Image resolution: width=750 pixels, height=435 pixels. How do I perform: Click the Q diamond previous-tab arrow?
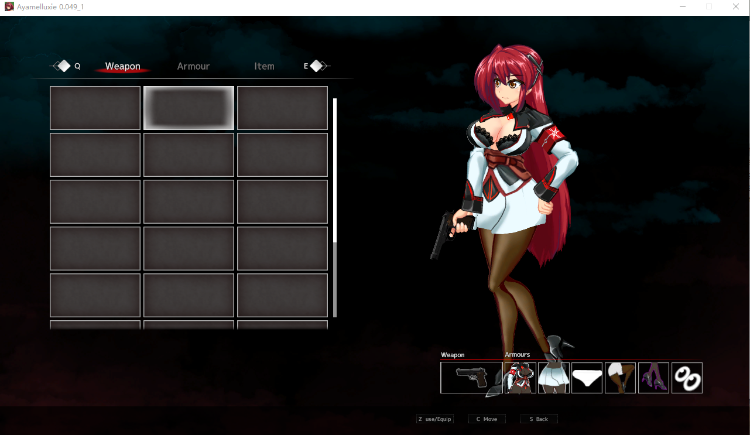pyautogui.click(x=63, y=66)
